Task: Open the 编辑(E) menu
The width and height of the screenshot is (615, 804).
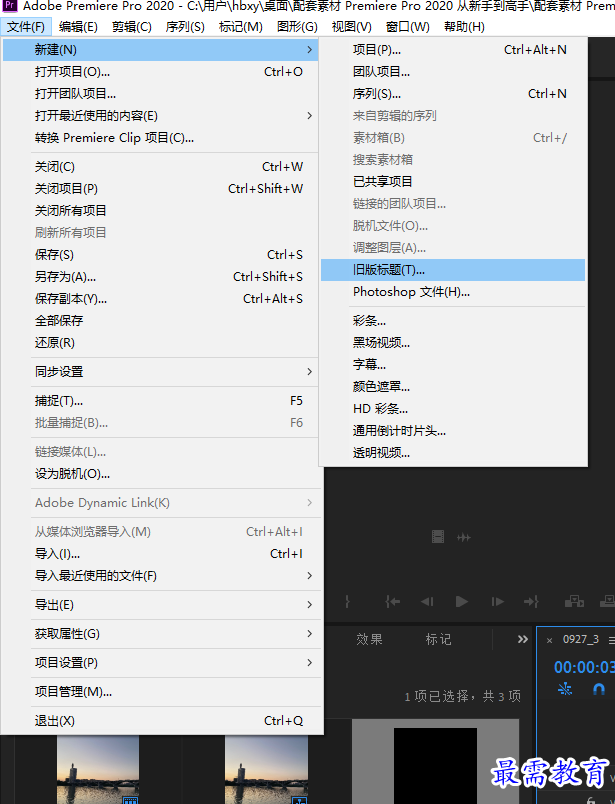Action: coord(78,26)
